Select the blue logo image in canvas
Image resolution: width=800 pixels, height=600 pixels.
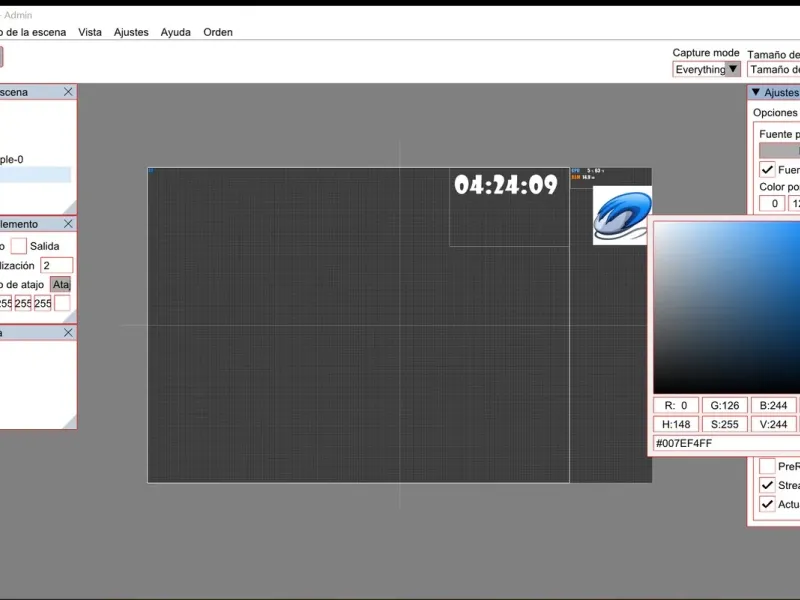[x=622, y=215]
